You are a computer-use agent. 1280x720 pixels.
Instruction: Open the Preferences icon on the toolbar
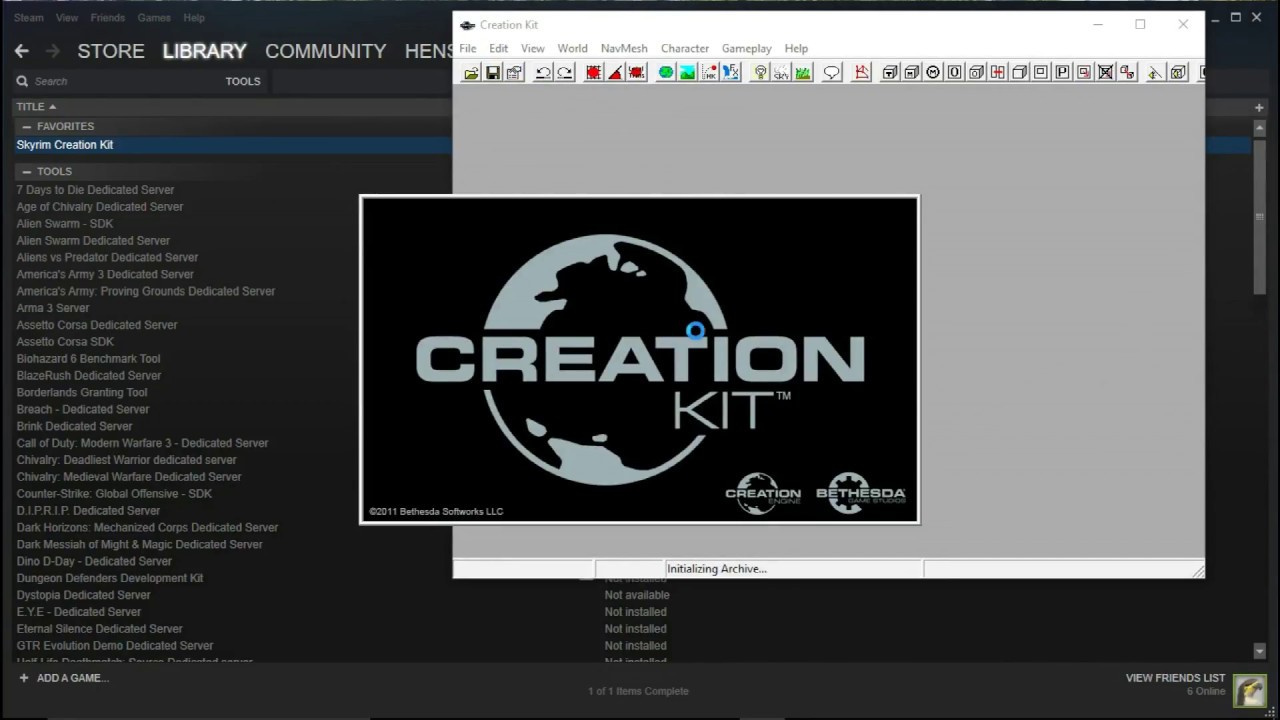(x=514, y=71)
